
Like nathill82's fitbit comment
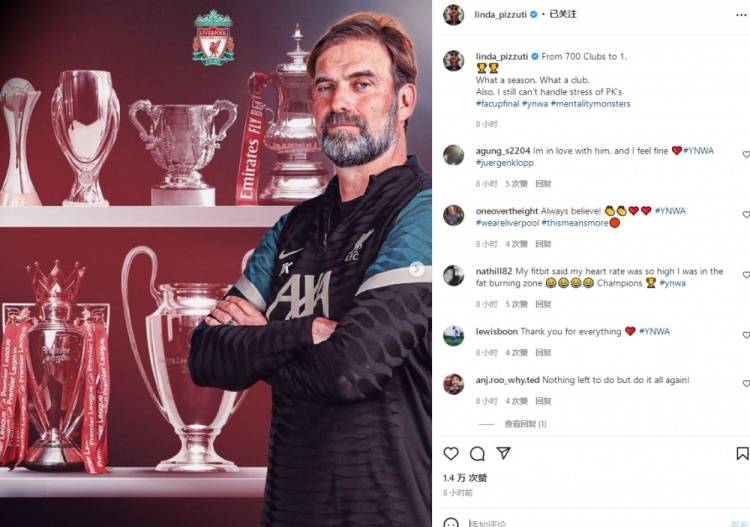point(746,274)
